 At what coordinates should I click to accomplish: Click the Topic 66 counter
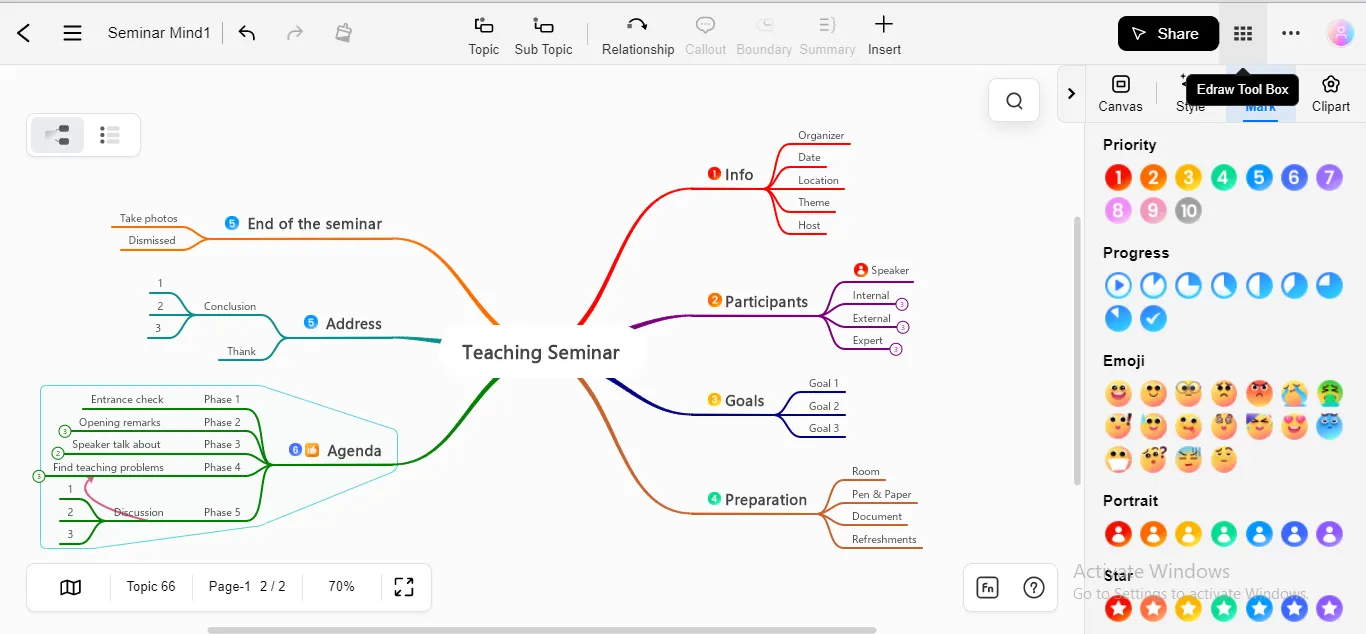click(151, 587)
